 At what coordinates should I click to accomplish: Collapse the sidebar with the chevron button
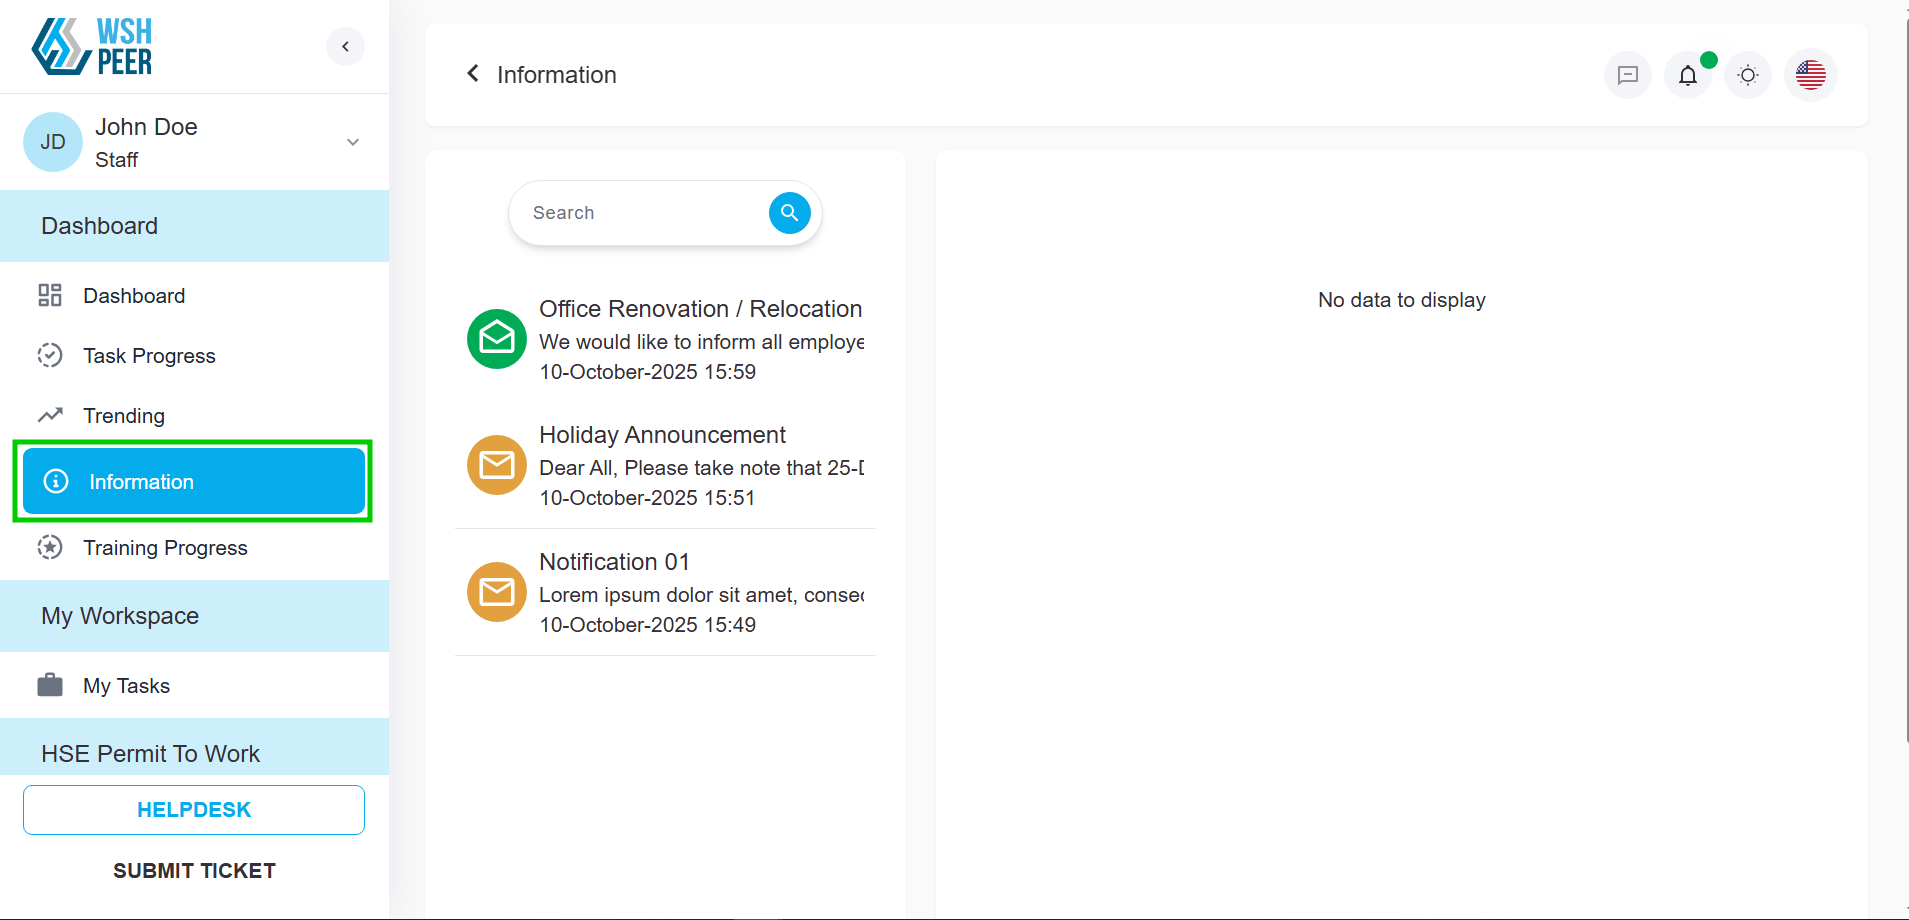[x=345, y=46]
